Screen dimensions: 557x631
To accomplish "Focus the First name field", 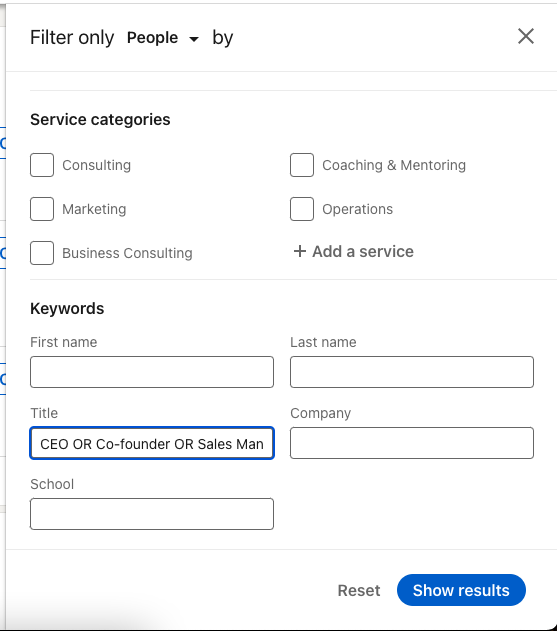I will (x=152, y=372).
